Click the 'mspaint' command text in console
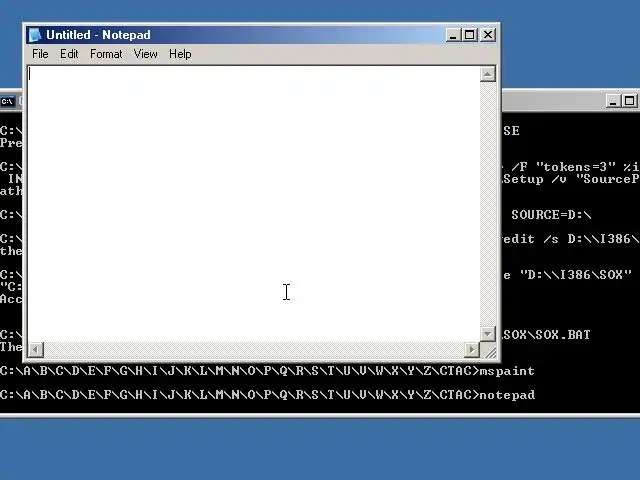 507,371
